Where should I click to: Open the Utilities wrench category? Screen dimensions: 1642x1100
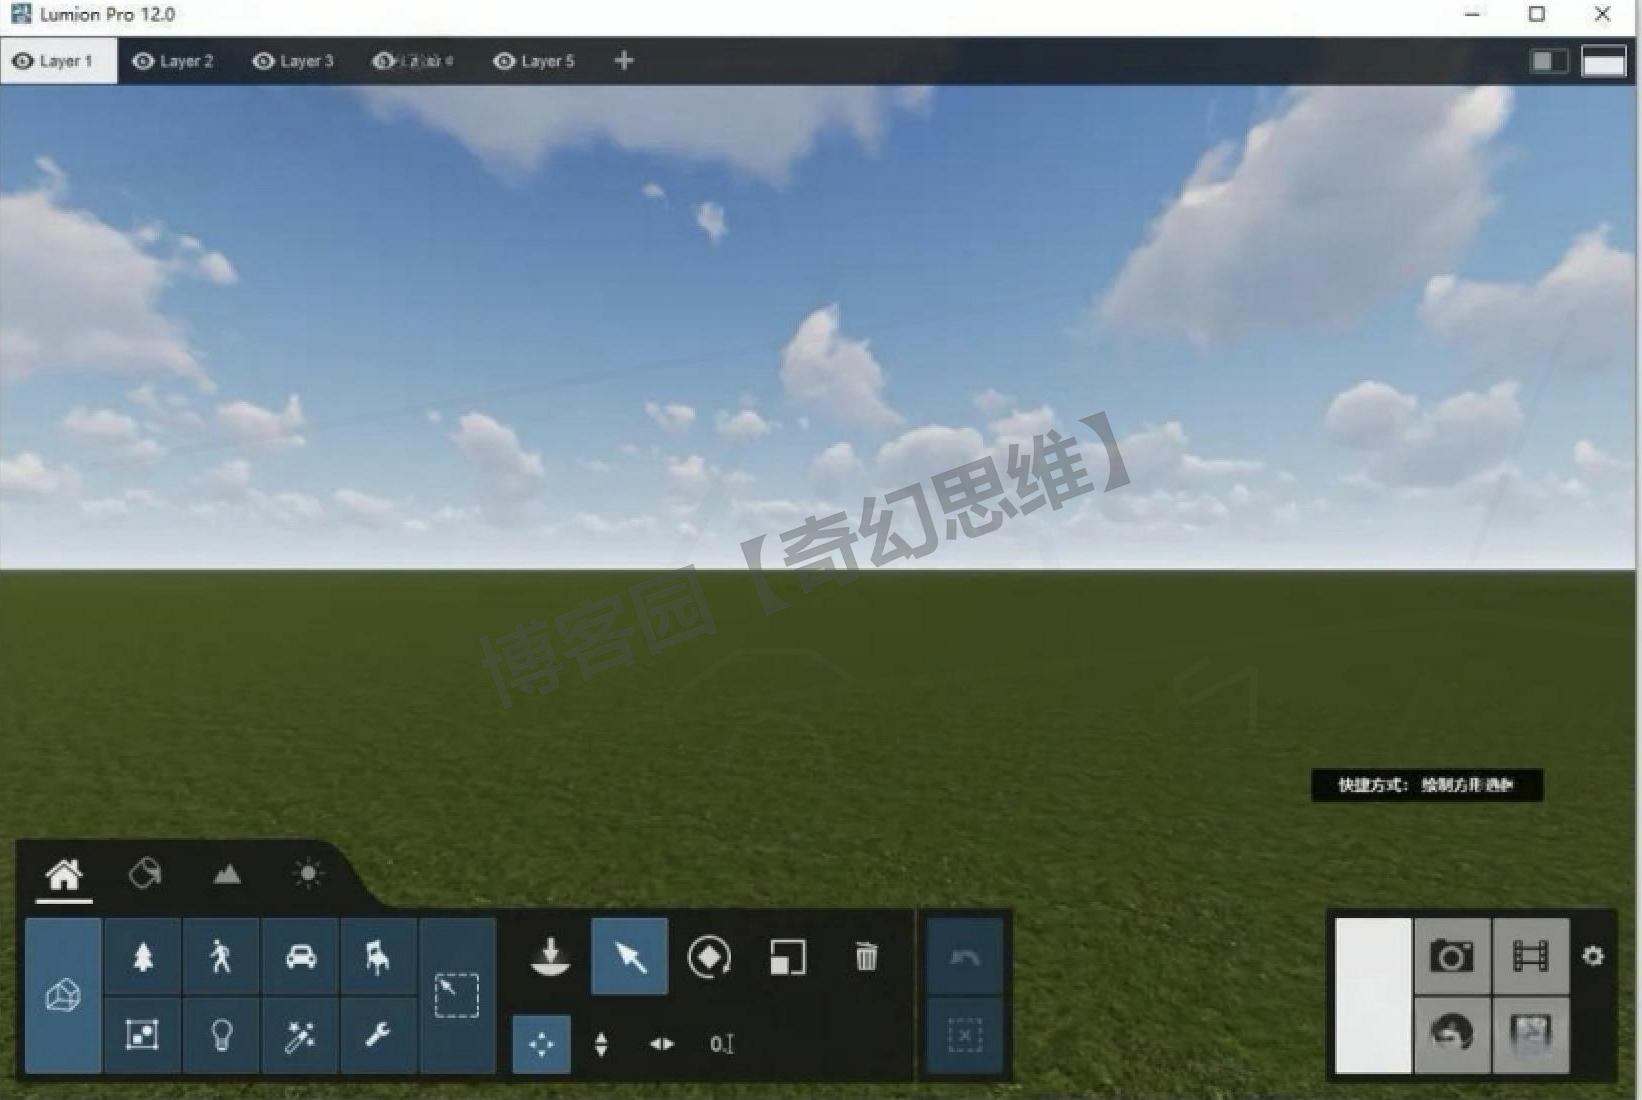(378, 1035)
